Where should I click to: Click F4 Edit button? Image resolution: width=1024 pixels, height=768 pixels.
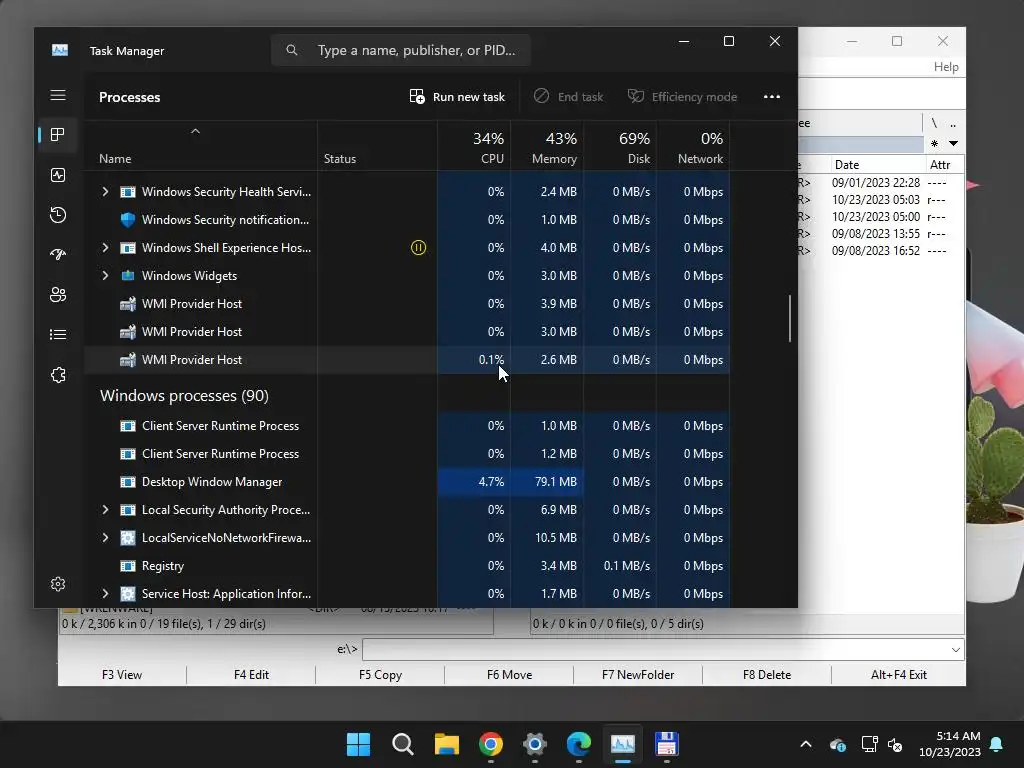point(251,675)
